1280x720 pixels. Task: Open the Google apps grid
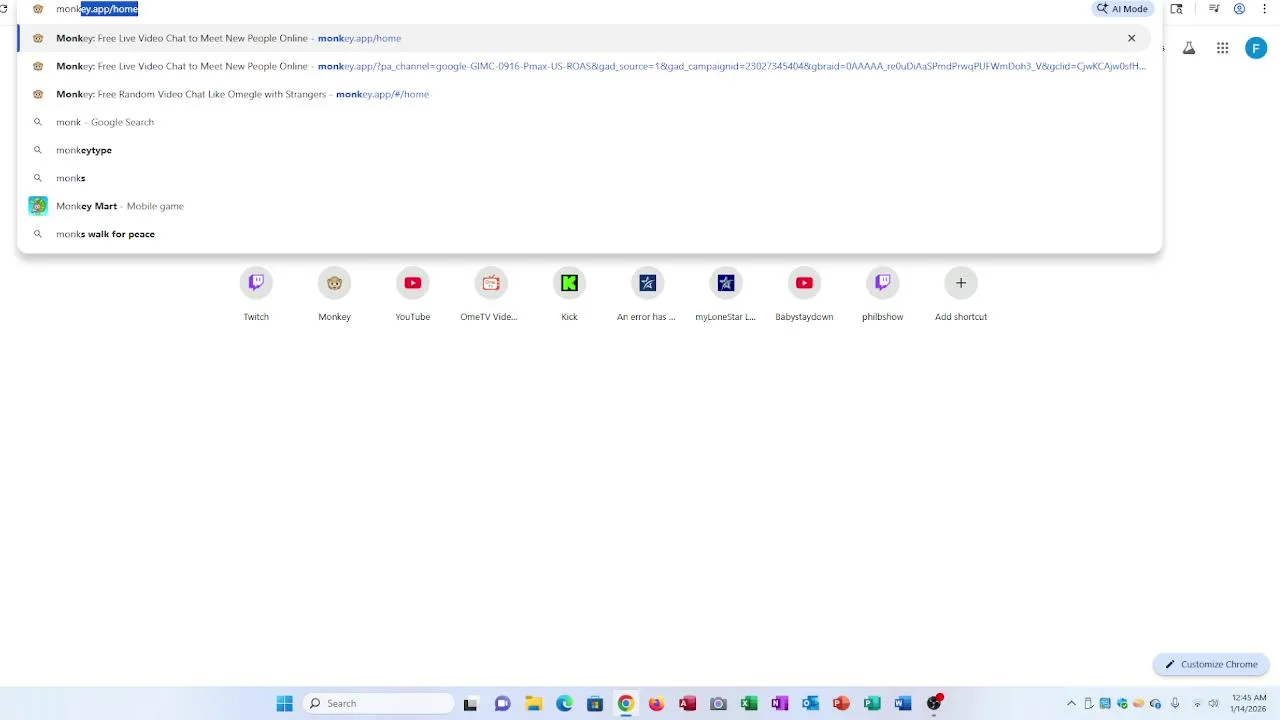1222,48
